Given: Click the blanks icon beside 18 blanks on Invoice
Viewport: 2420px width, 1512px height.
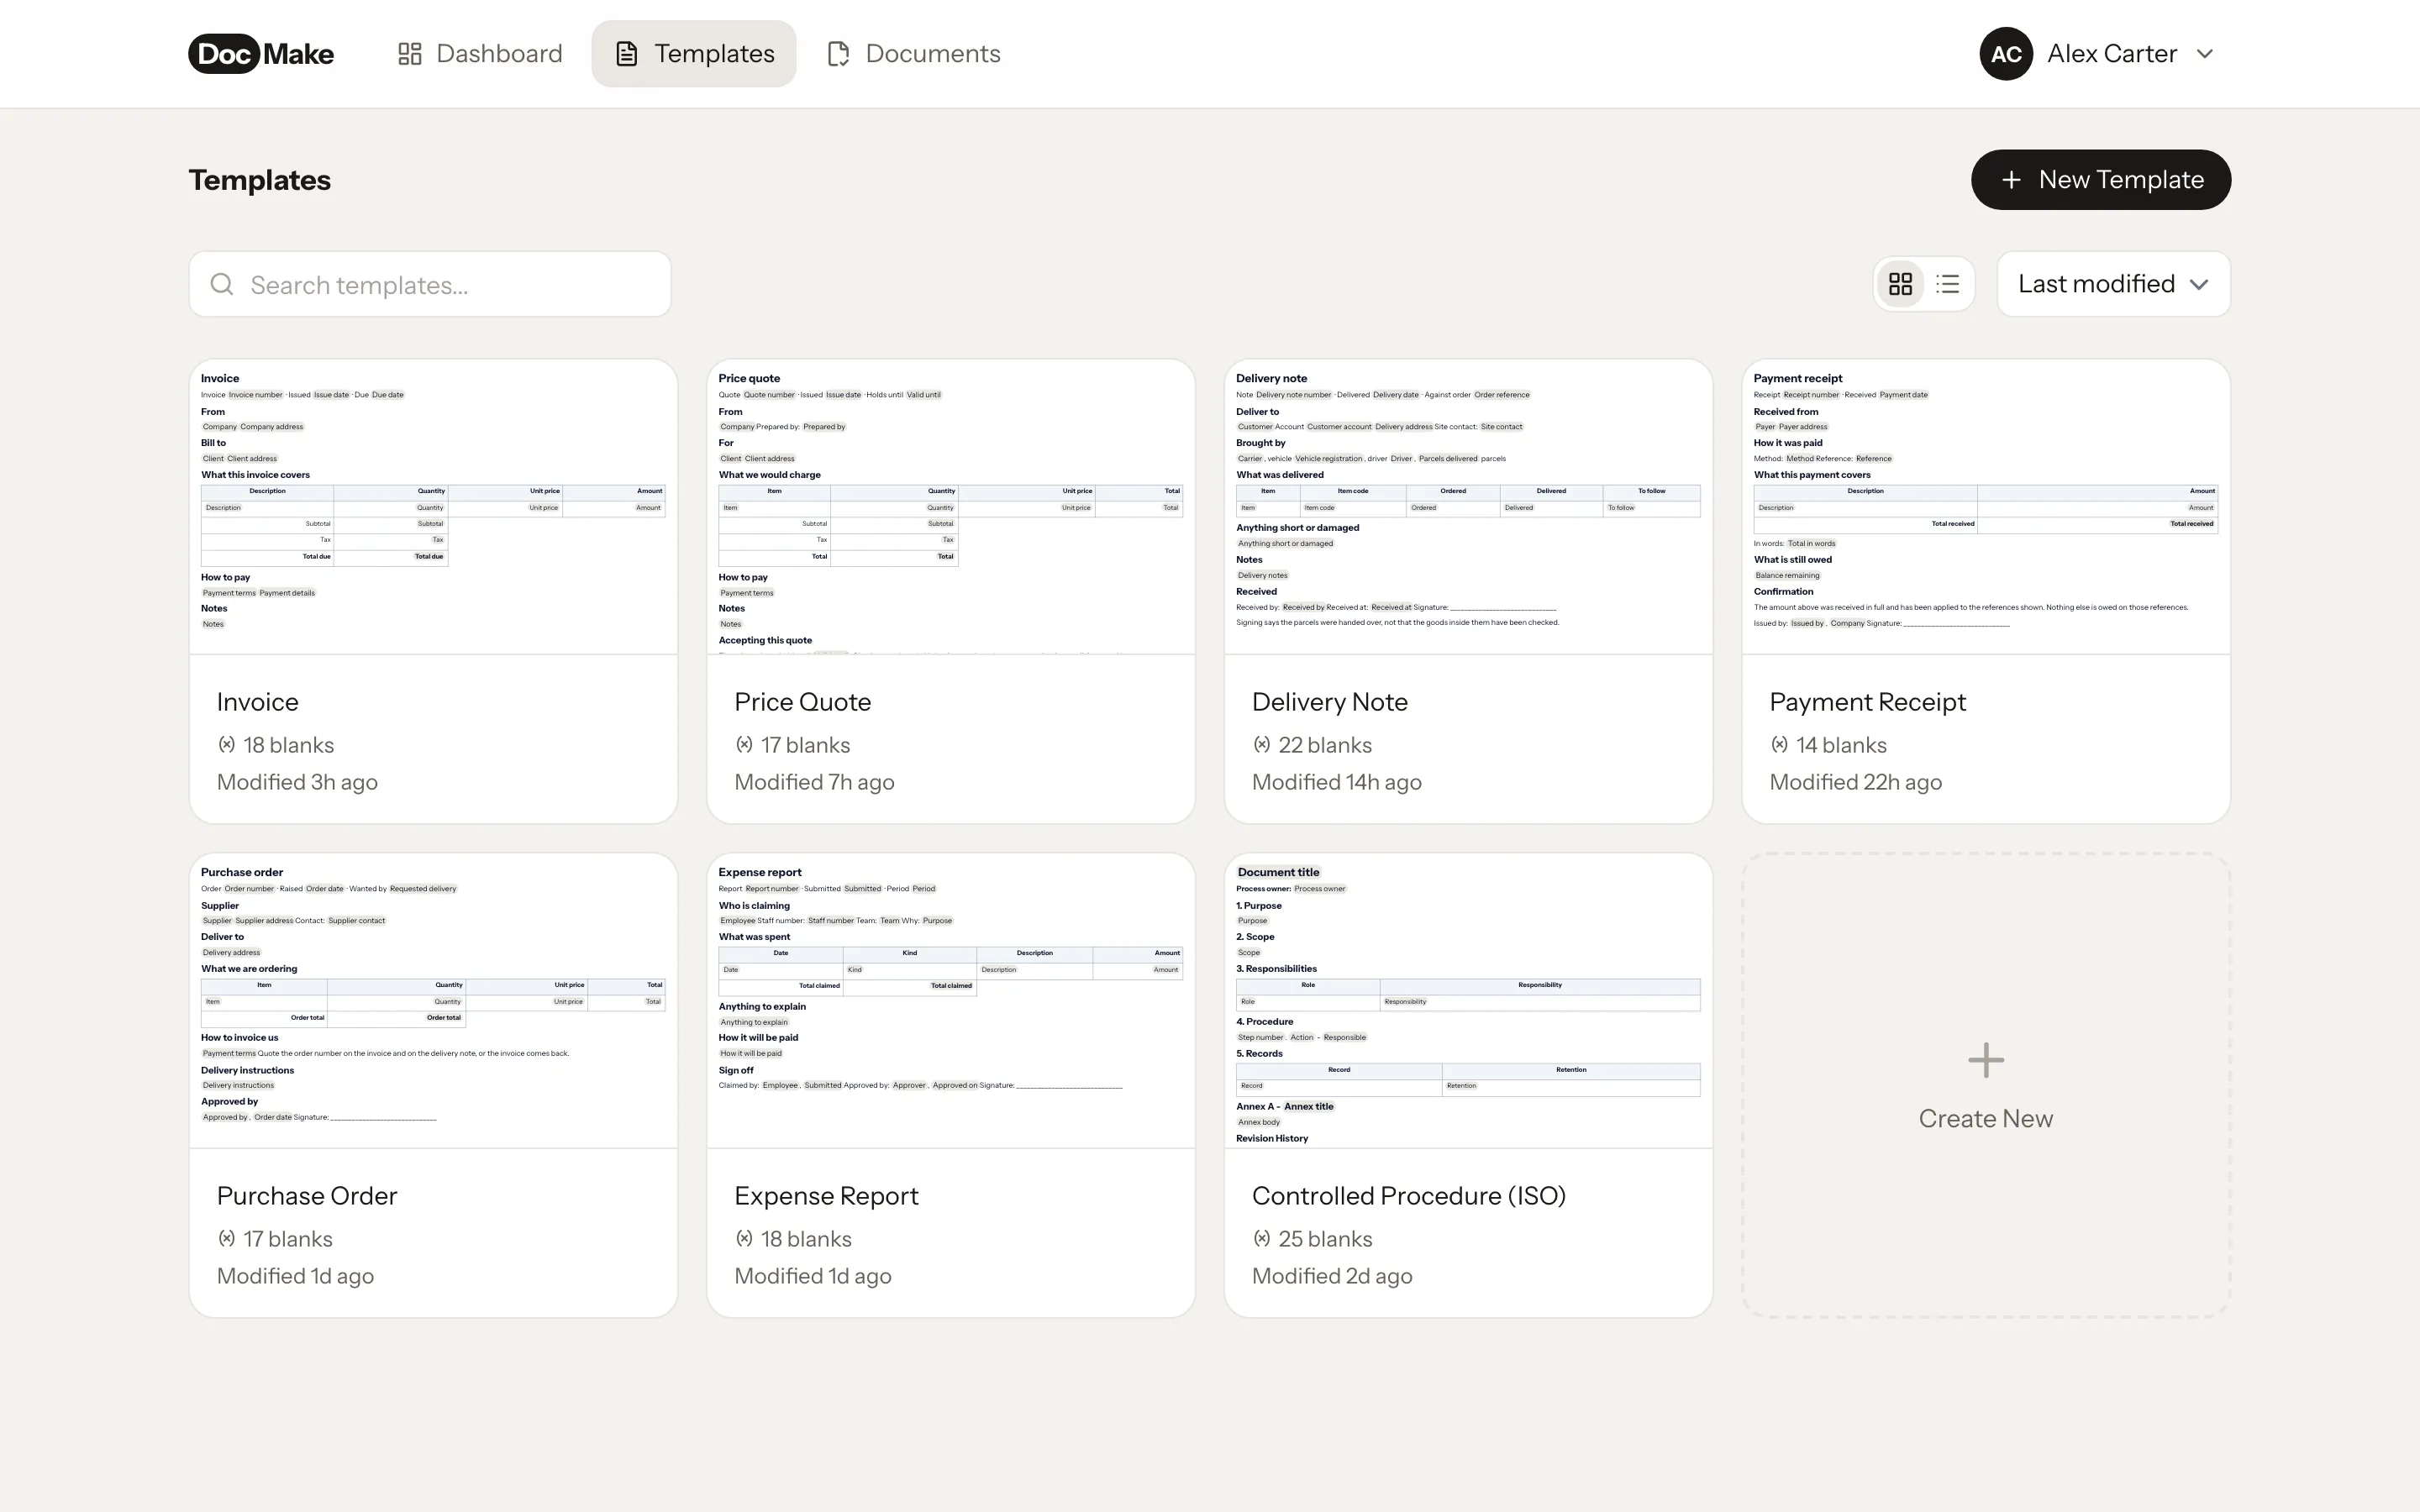Looking at the screenshot, I should point(227,744).
